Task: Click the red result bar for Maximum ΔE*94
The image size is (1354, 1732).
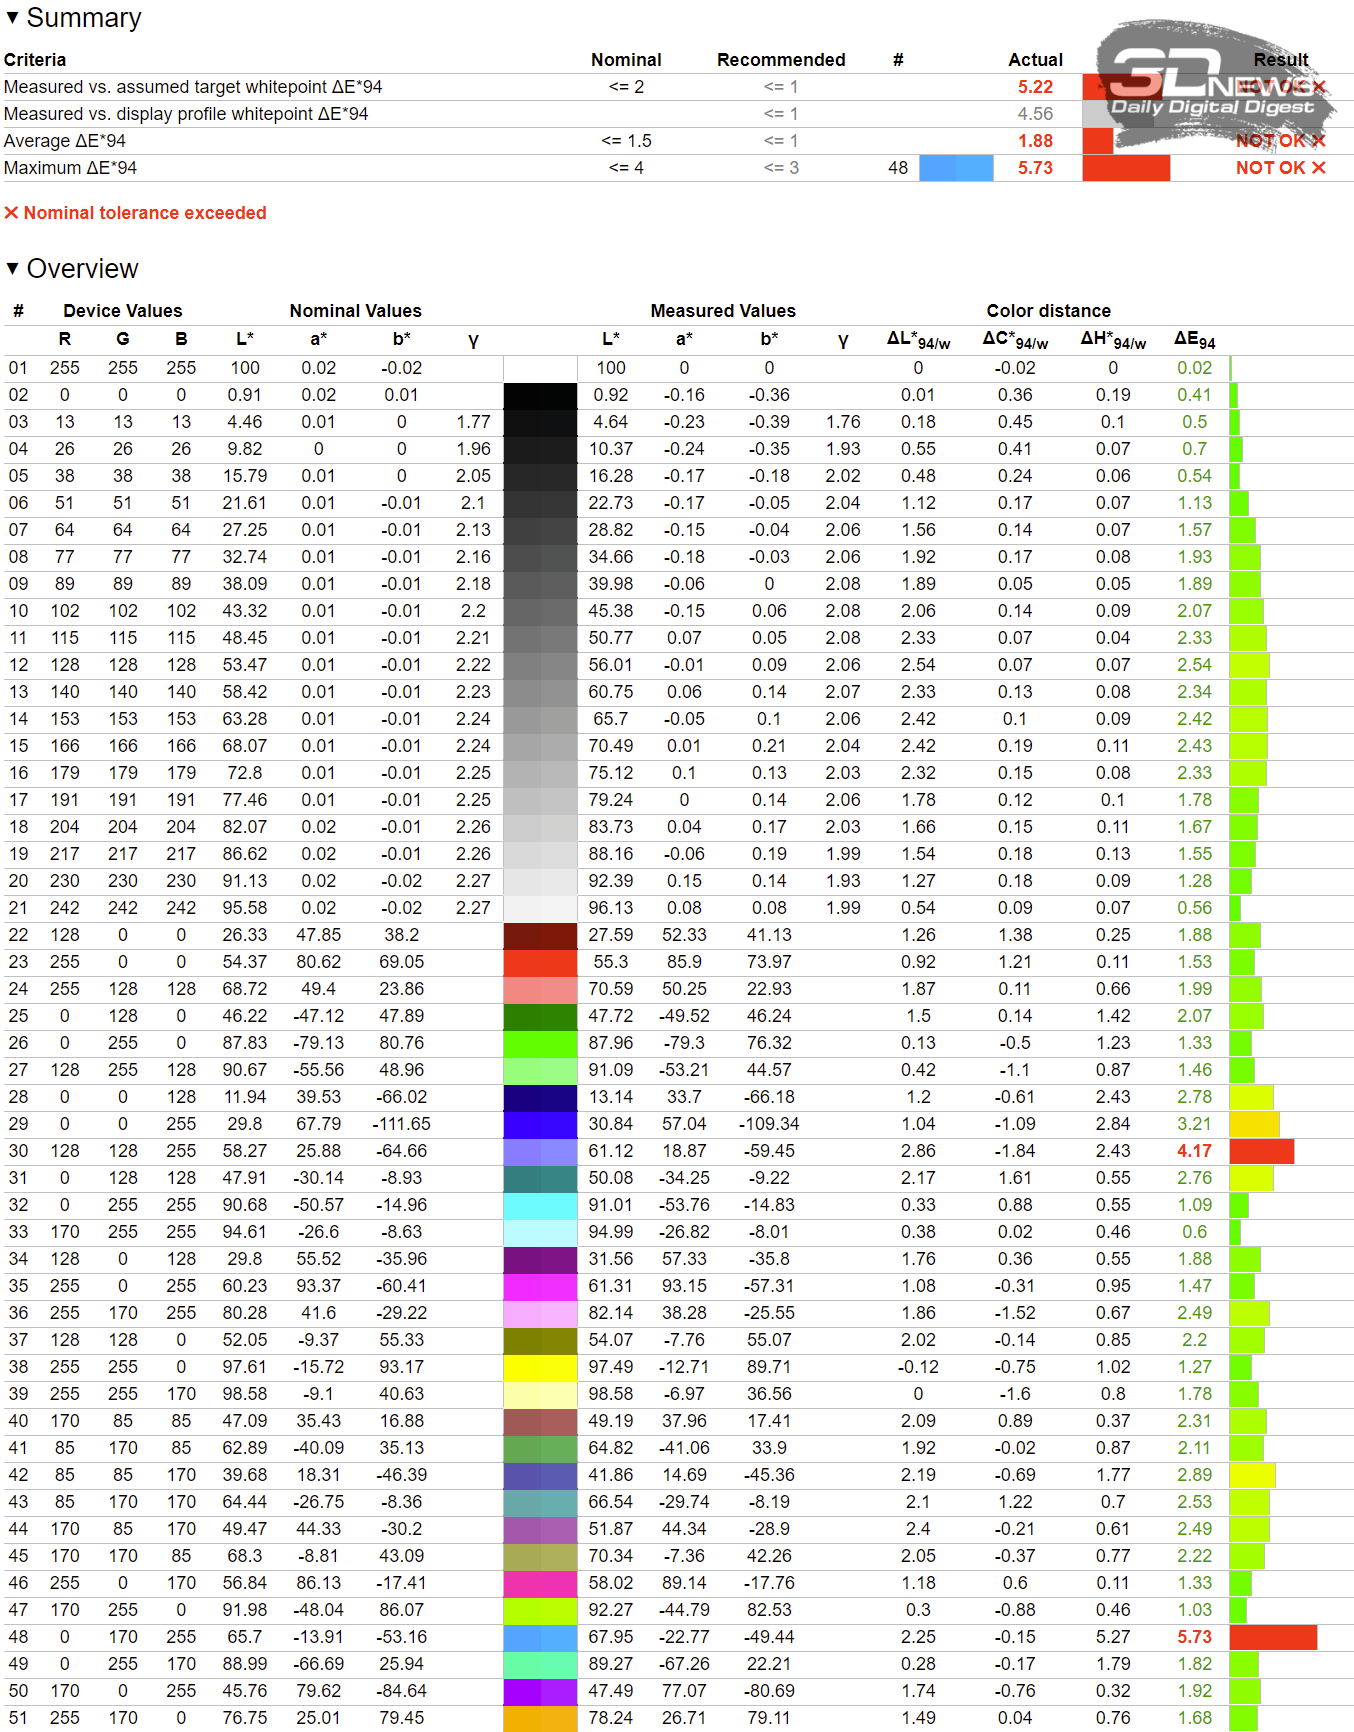Action: pyautogui.click(x=1126, y=168)
